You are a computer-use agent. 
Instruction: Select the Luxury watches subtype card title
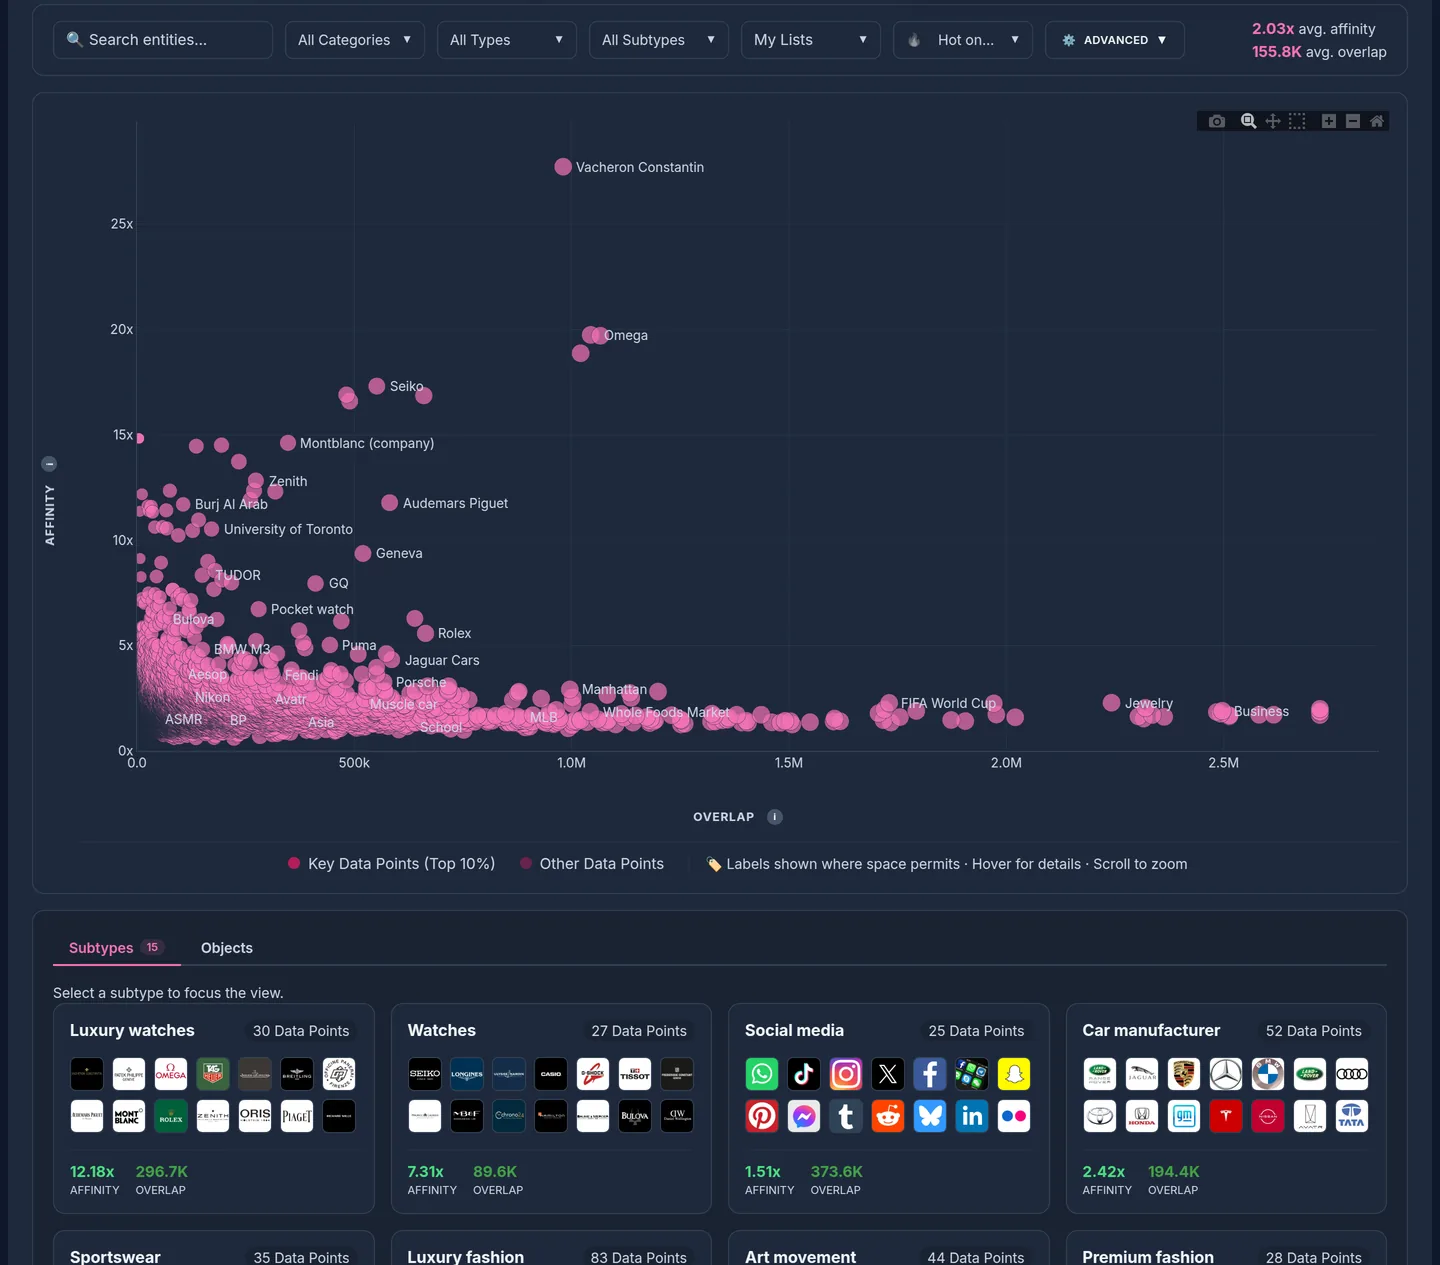(132, 1030)
